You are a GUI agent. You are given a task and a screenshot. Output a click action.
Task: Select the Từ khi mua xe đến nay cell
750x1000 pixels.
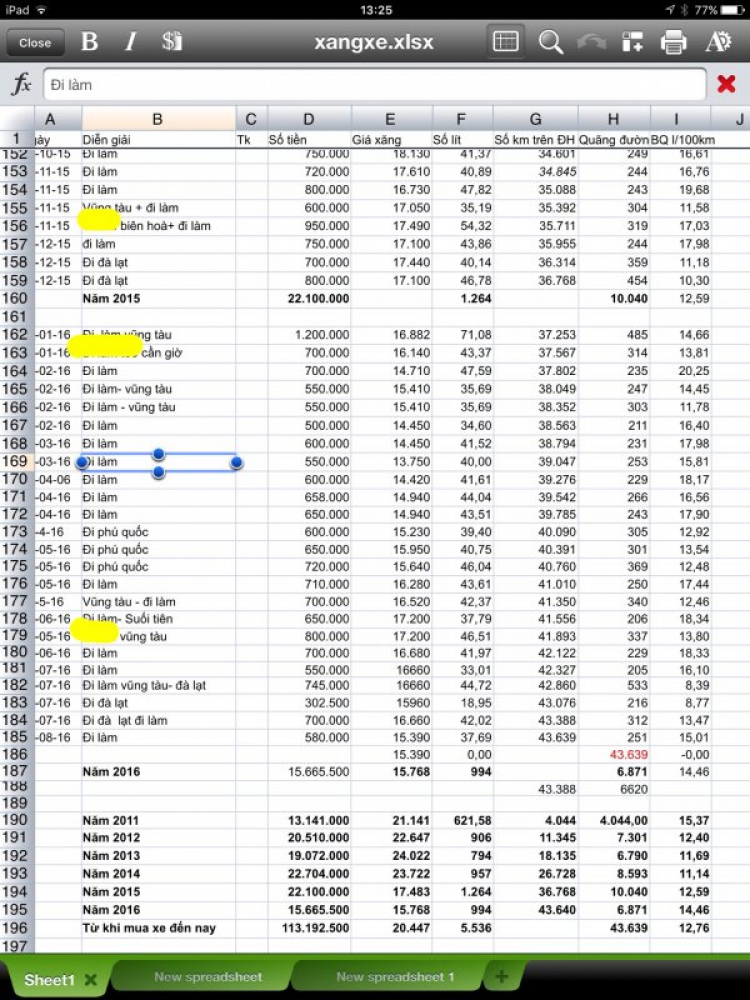(158, 928)
